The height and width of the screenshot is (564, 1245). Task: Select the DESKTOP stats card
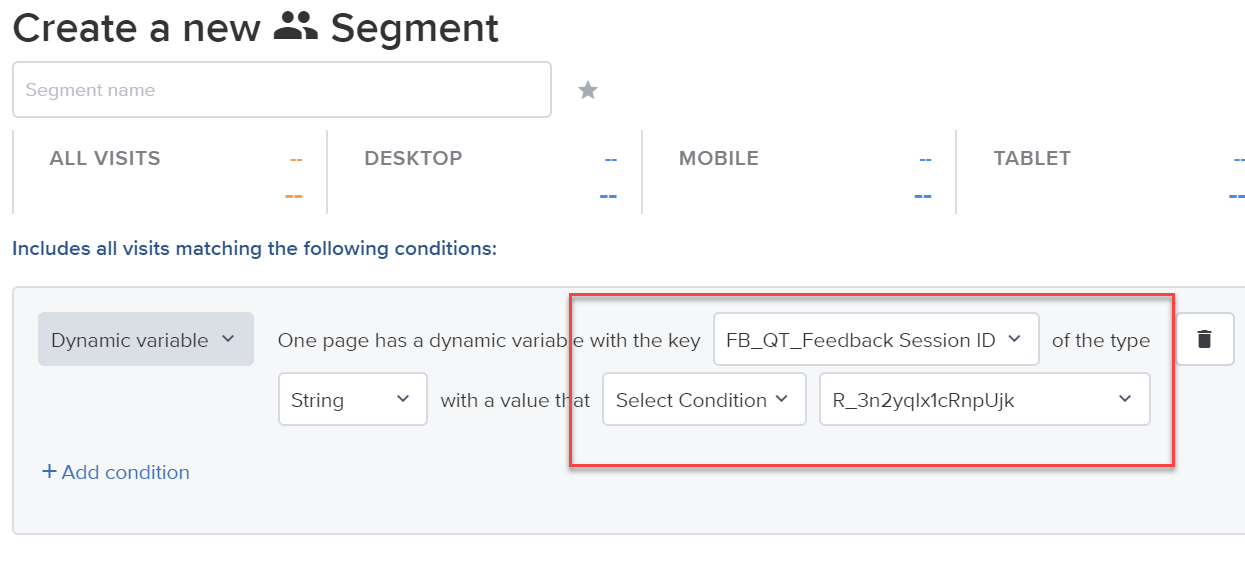click(x=484, y=172)
